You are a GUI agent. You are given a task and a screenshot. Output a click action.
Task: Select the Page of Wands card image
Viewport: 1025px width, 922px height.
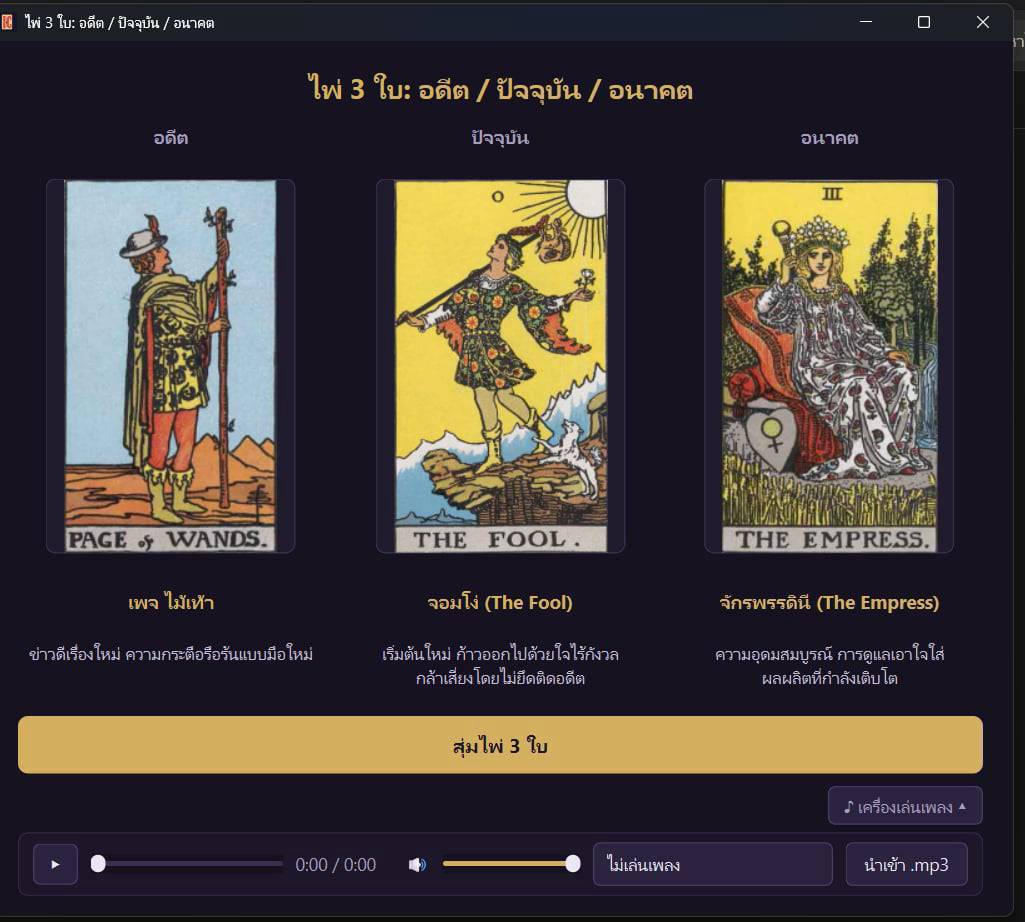point(171,366)
